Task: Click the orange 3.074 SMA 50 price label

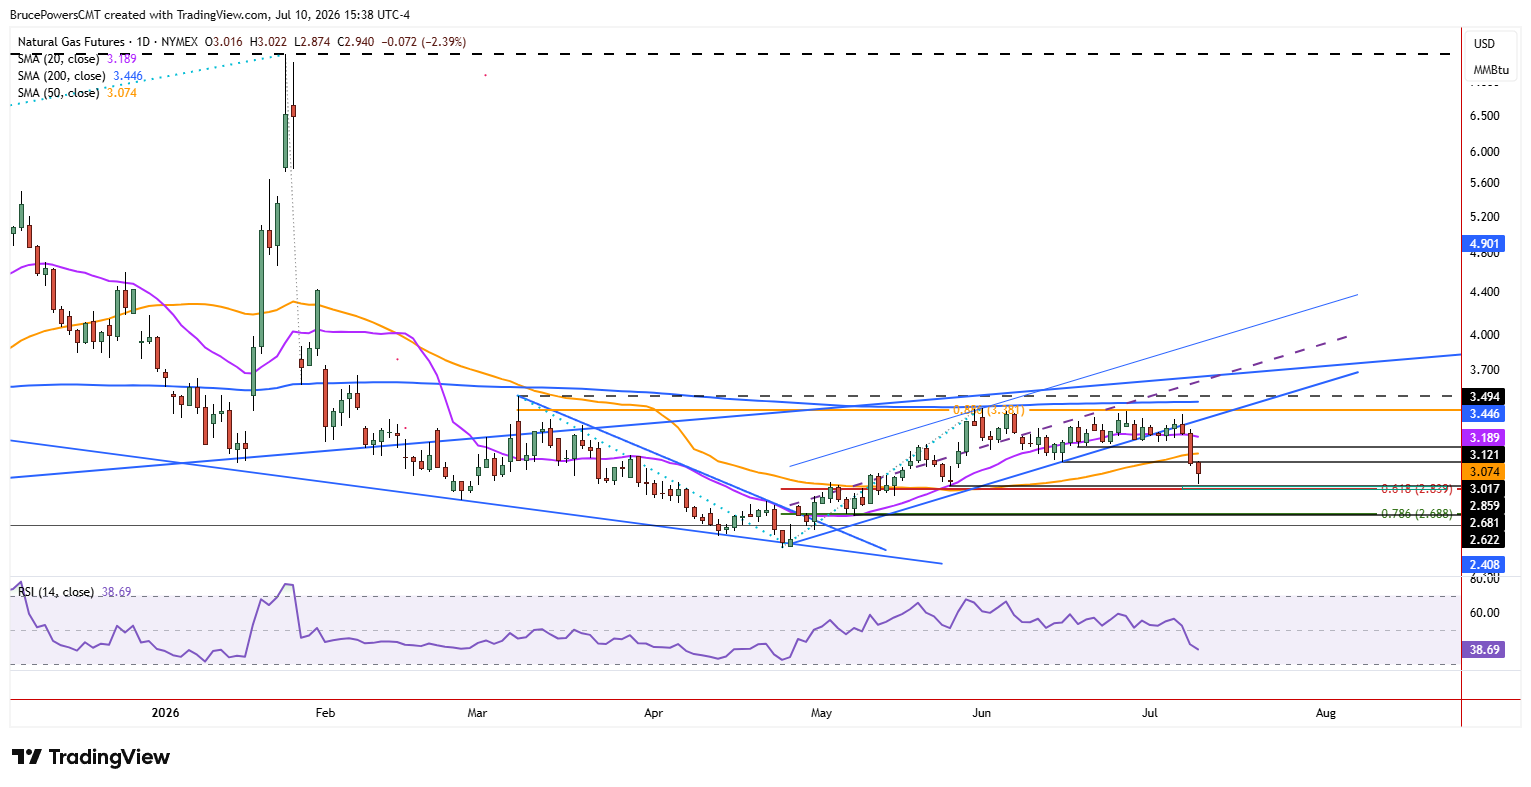Action: tap(1483, 471)
